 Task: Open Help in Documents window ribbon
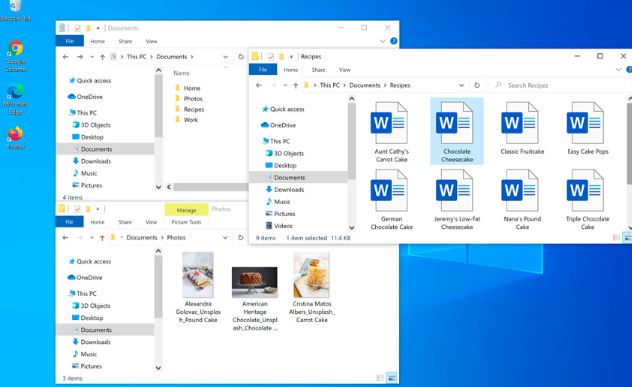394,41
